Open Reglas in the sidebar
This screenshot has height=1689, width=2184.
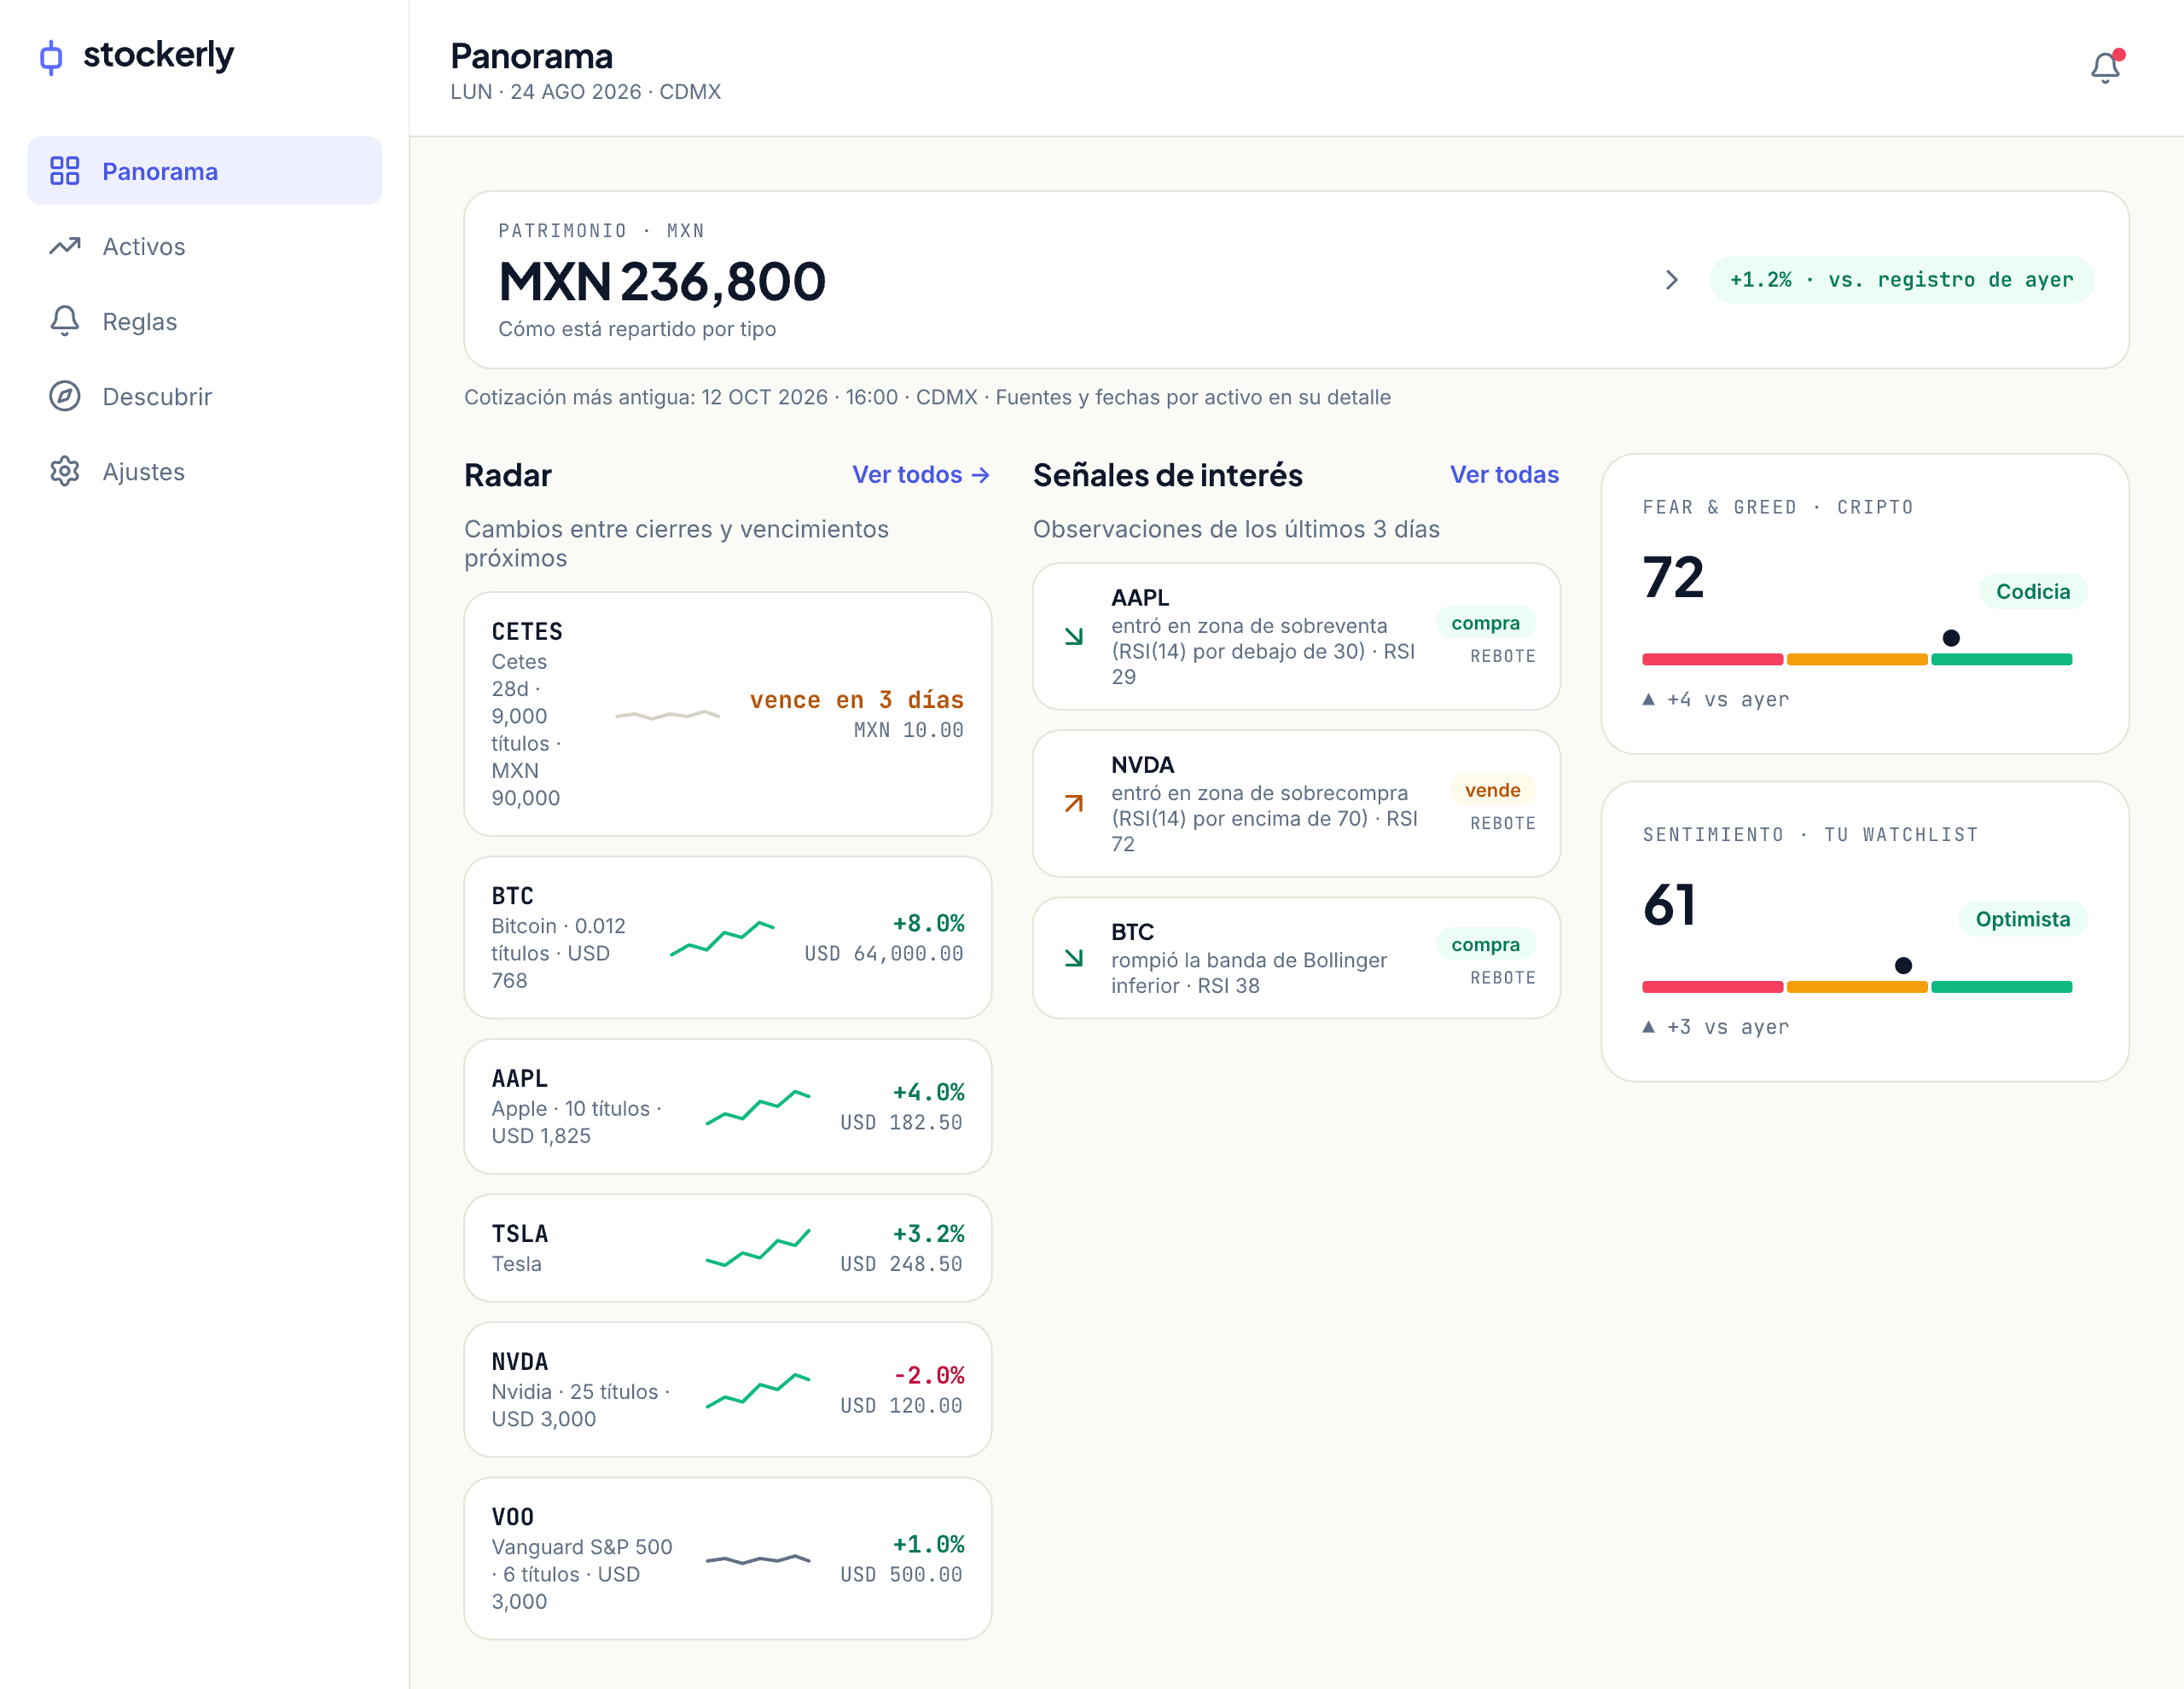204,321
